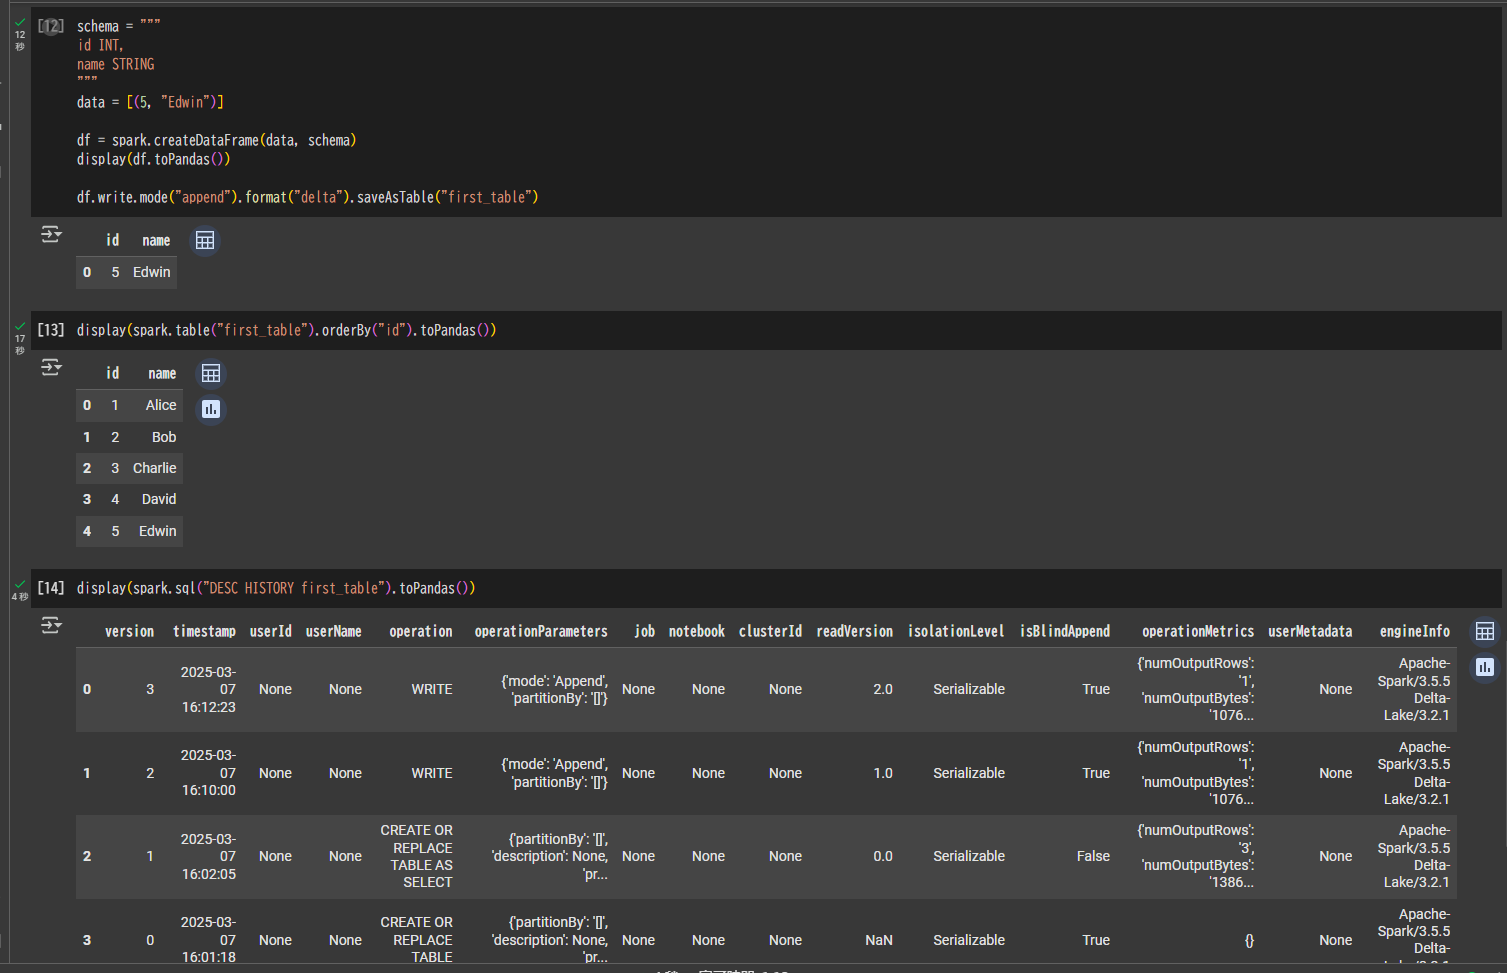Select the 'Bob' cell in the first_table output

tap(164, 438)
